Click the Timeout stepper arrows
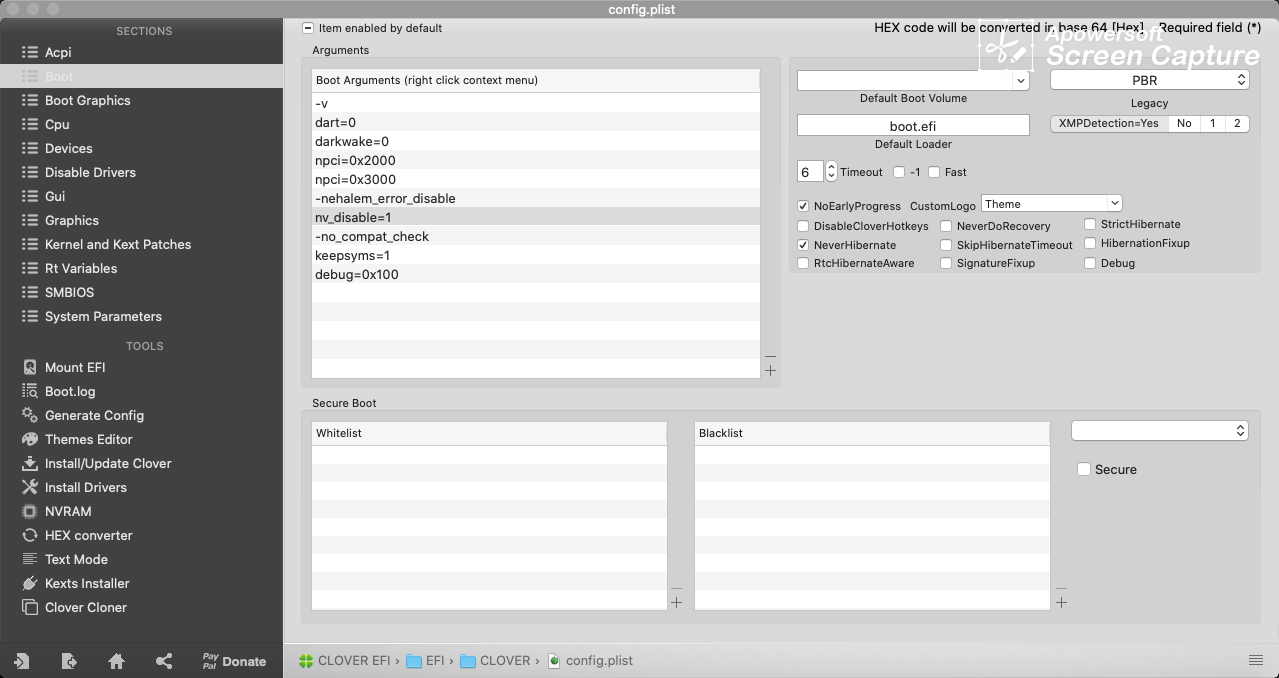Image resolution: width=1279 pixels, height=678 pixels. pos(831,172)
